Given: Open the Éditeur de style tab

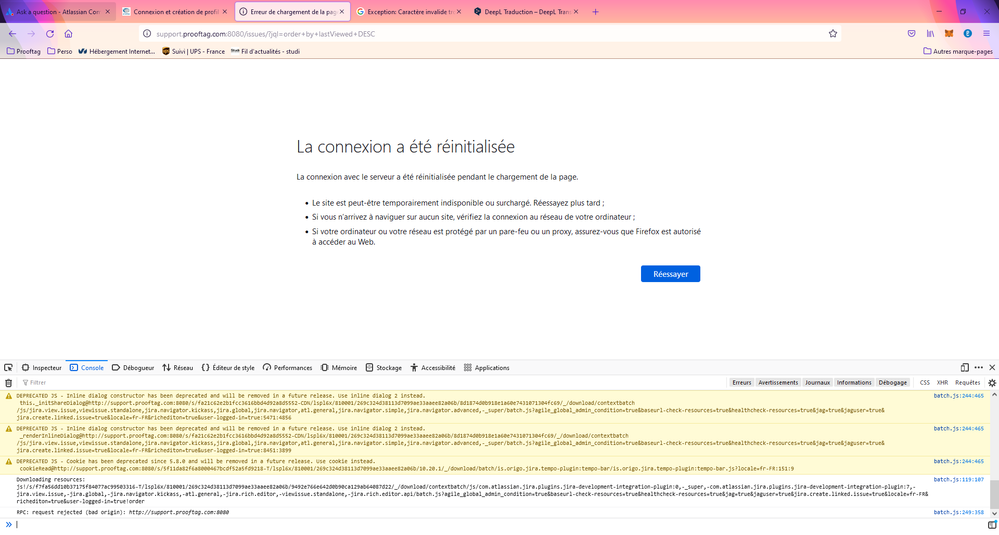Looking at the screenshot, I should pyautogui.click(x=228, y=367).
